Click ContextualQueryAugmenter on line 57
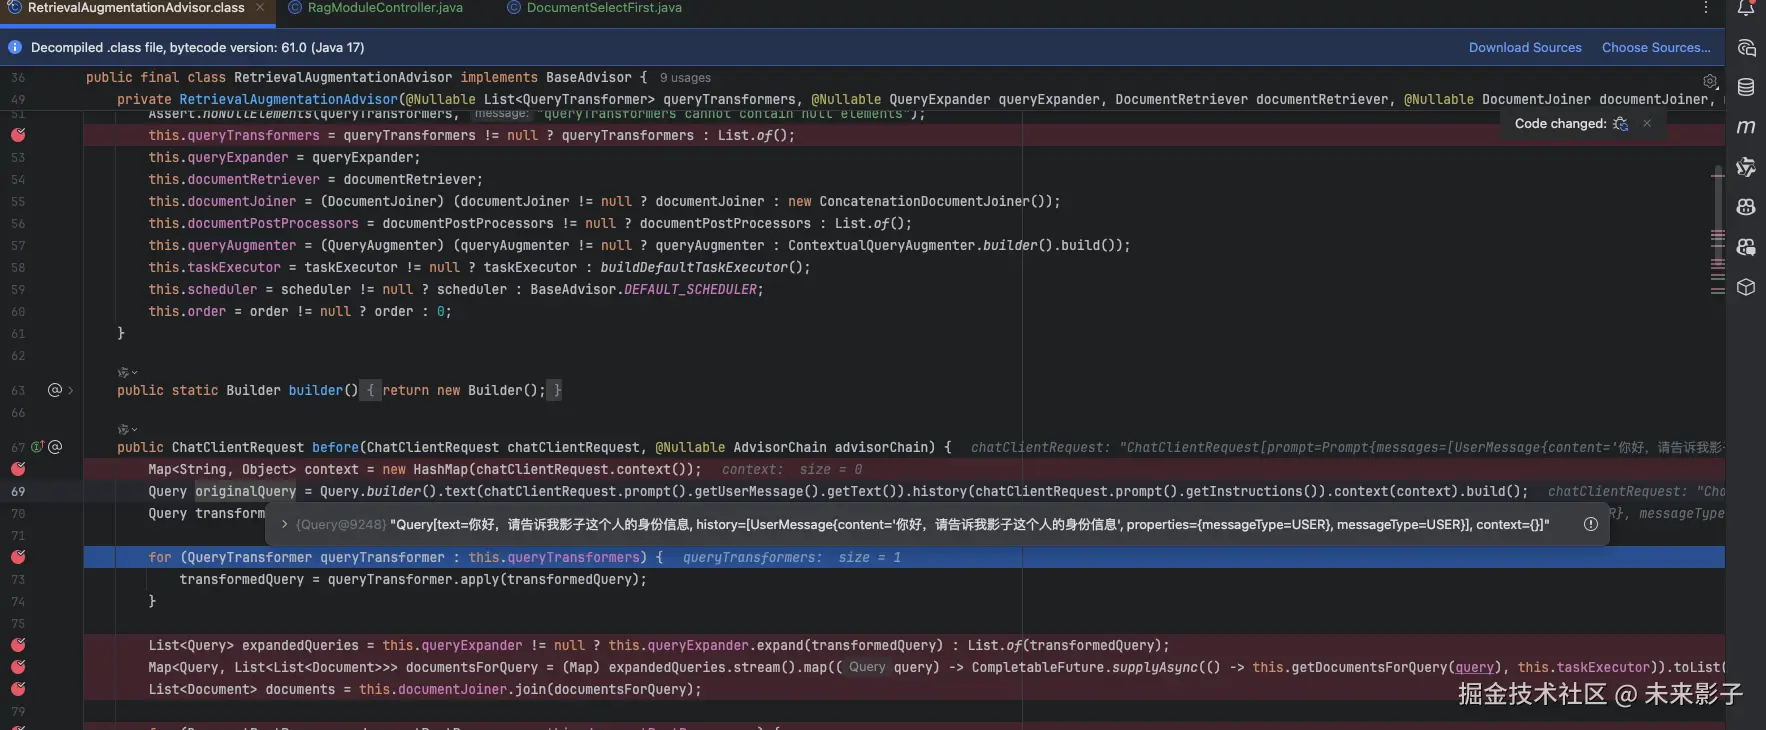This screenshot has width=1766, height=730. point(881,245)
